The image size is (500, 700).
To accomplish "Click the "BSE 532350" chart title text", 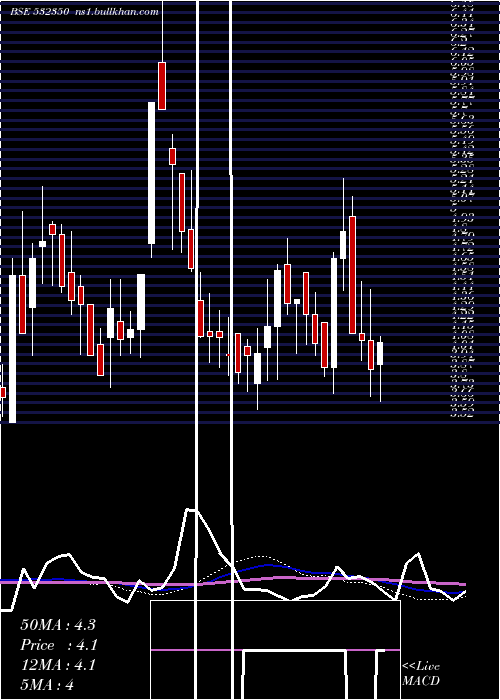I will click(40, 12).
